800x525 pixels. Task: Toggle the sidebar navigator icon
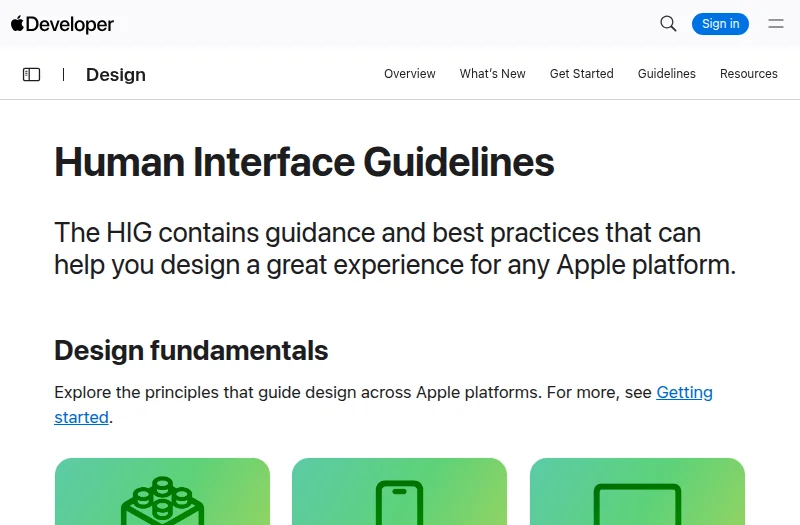point(32,74)
